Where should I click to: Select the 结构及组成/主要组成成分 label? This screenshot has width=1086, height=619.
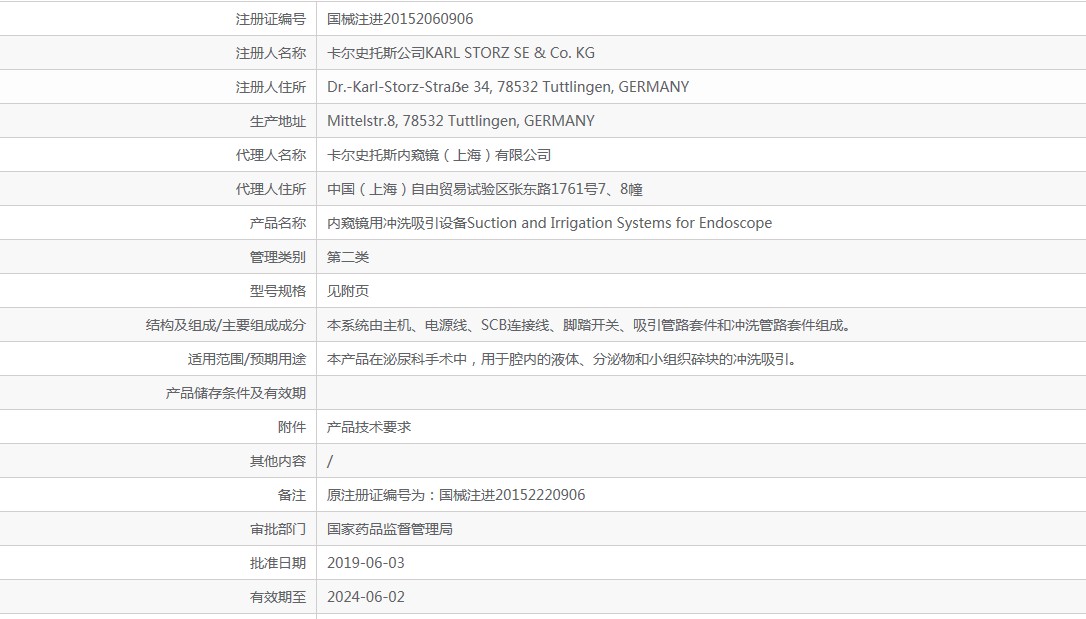[226, 324]
